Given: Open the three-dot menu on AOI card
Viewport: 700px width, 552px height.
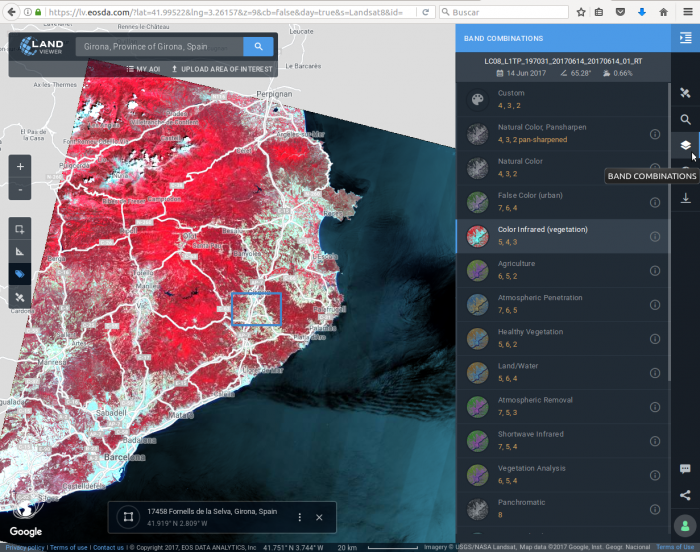Looking at the screenshot, I should tap(300, 517).
